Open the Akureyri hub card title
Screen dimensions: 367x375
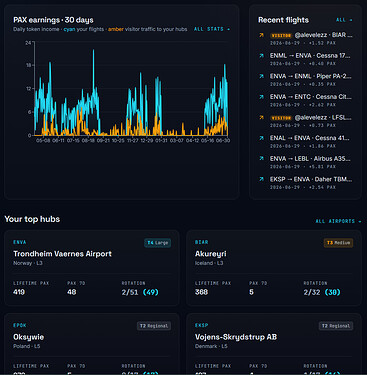tap(211, 254)
